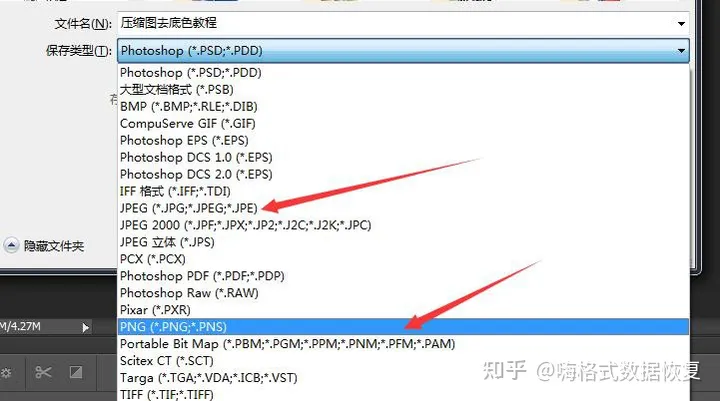
Task: Click the 隐藏文件夹 text link
Action: tap(54, 246)
